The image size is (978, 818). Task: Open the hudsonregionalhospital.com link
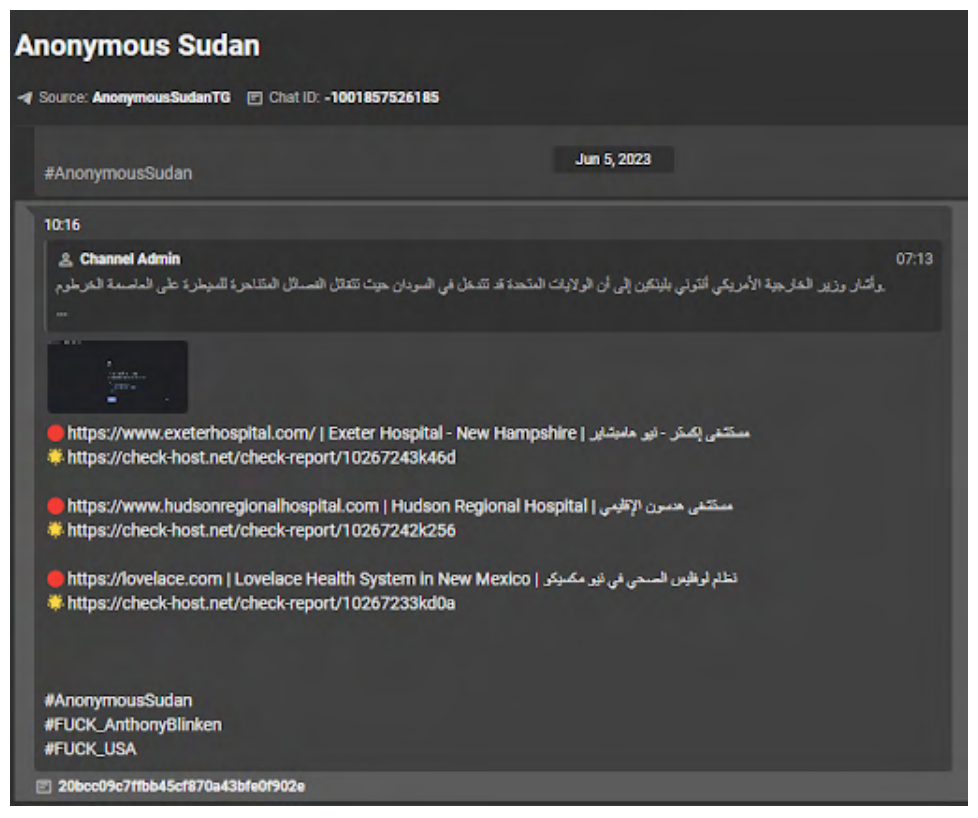223,506
